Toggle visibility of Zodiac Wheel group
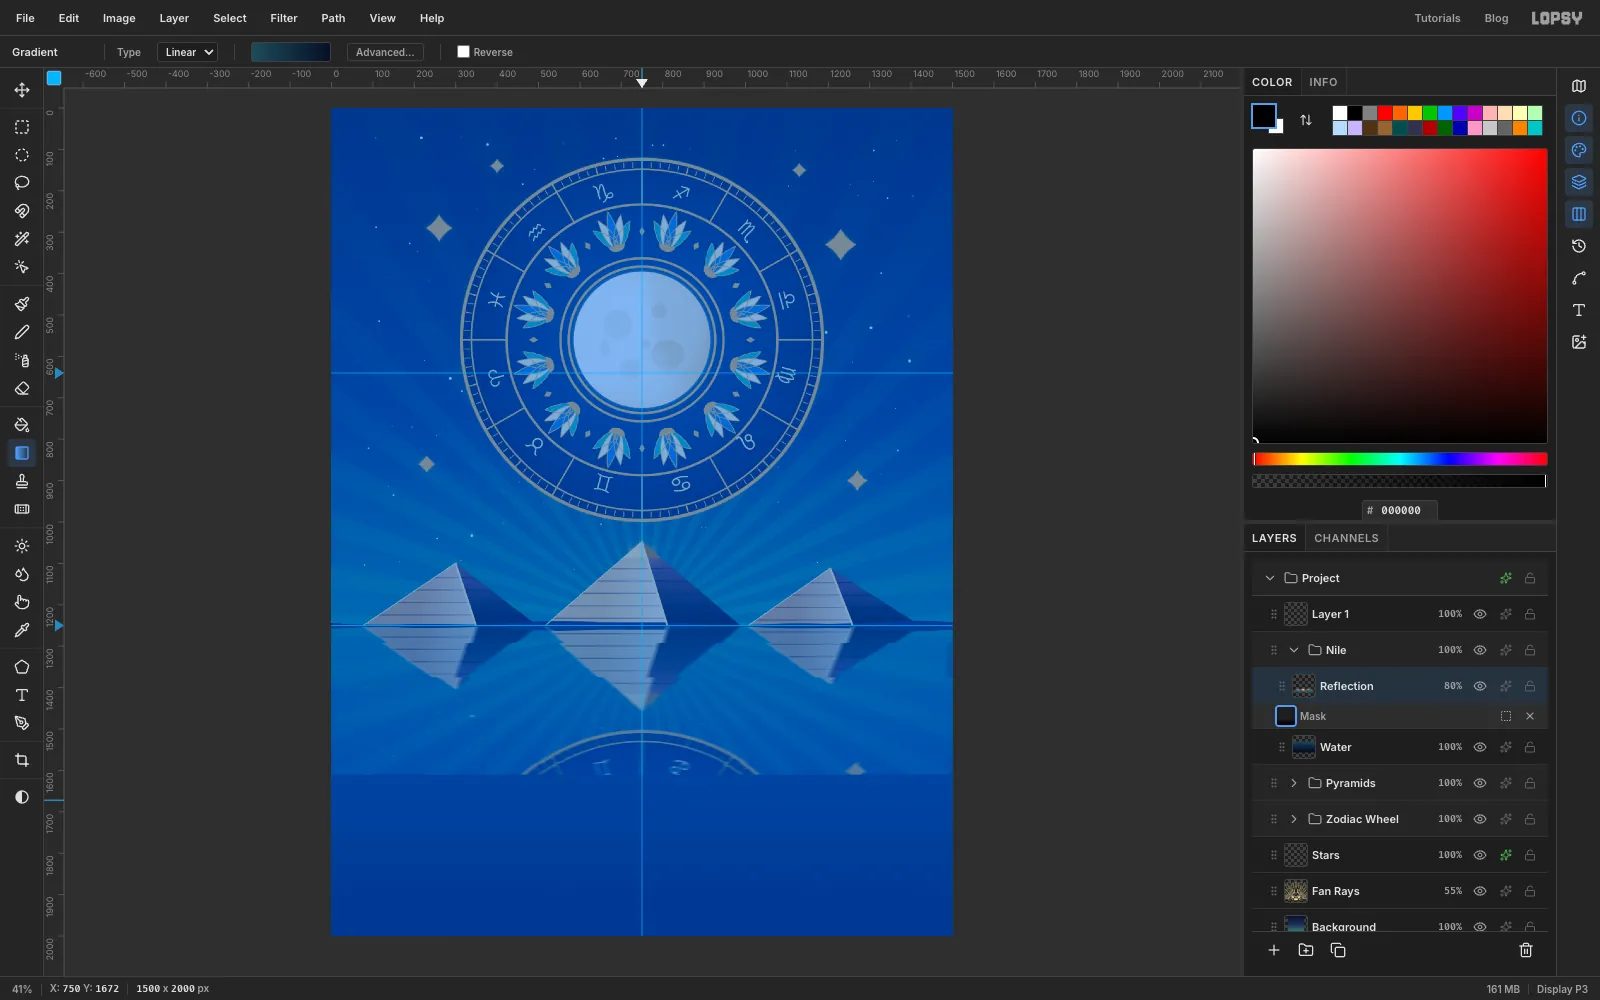The image size is (1600, 1000). pos(1480,819)
